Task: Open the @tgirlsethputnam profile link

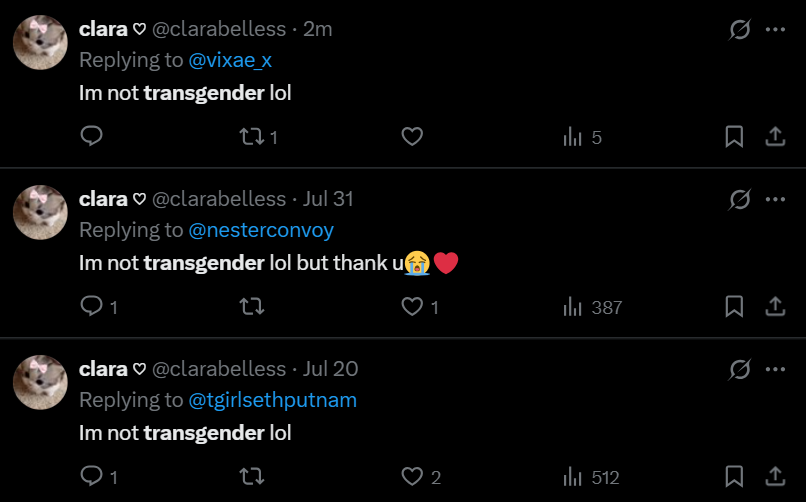Action: coord(272,400)
